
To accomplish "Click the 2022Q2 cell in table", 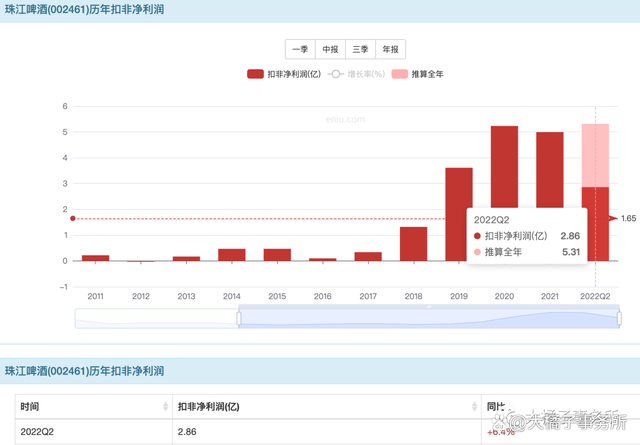I will tap(37, 432).
